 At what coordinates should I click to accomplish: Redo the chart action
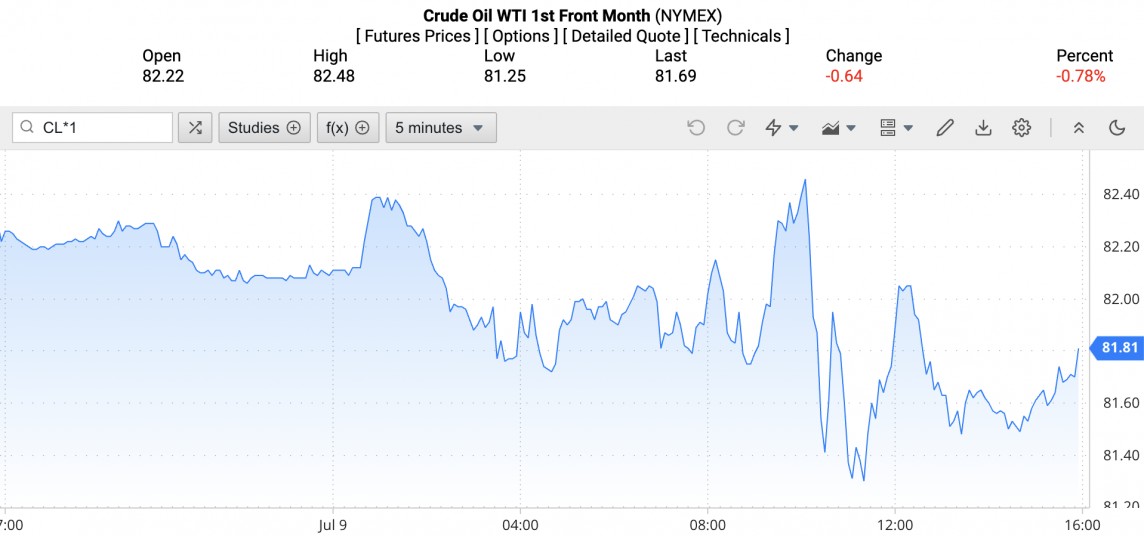[735, 128]
